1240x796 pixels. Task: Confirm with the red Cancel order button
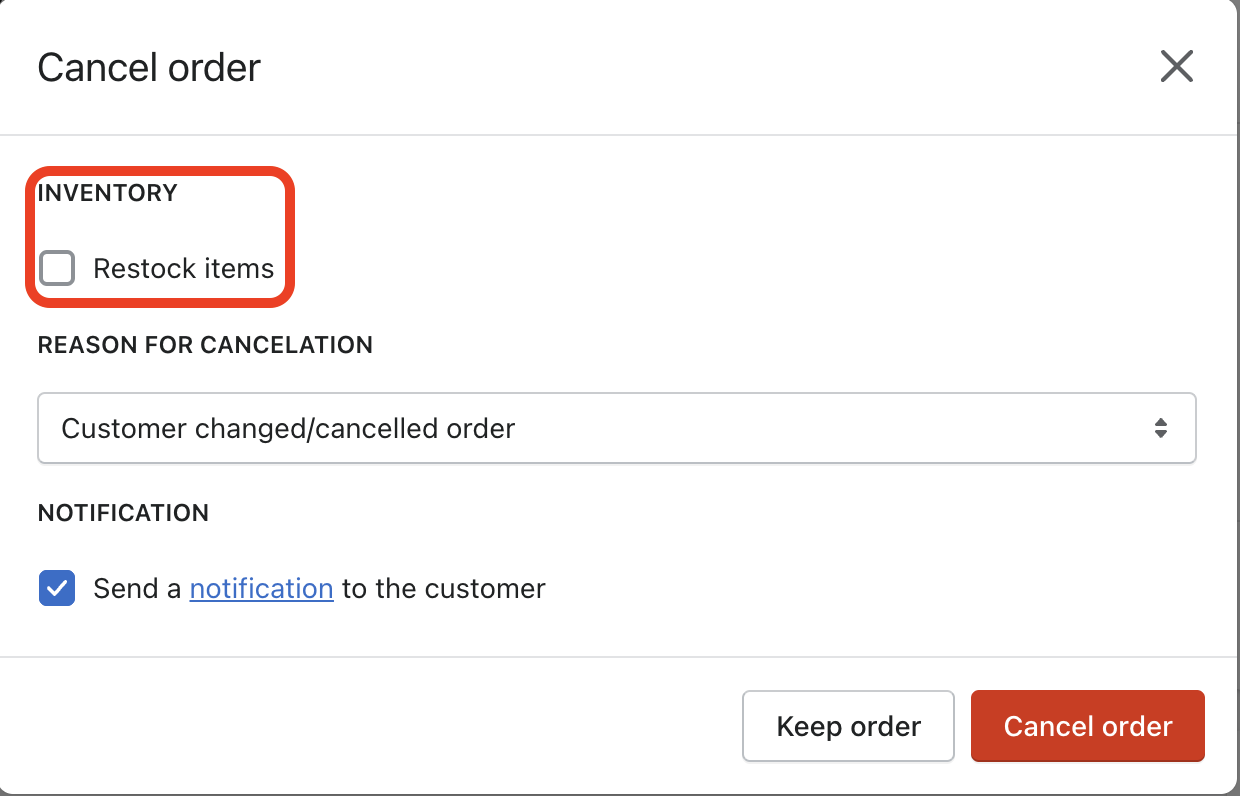click(x=1087, y=726)
